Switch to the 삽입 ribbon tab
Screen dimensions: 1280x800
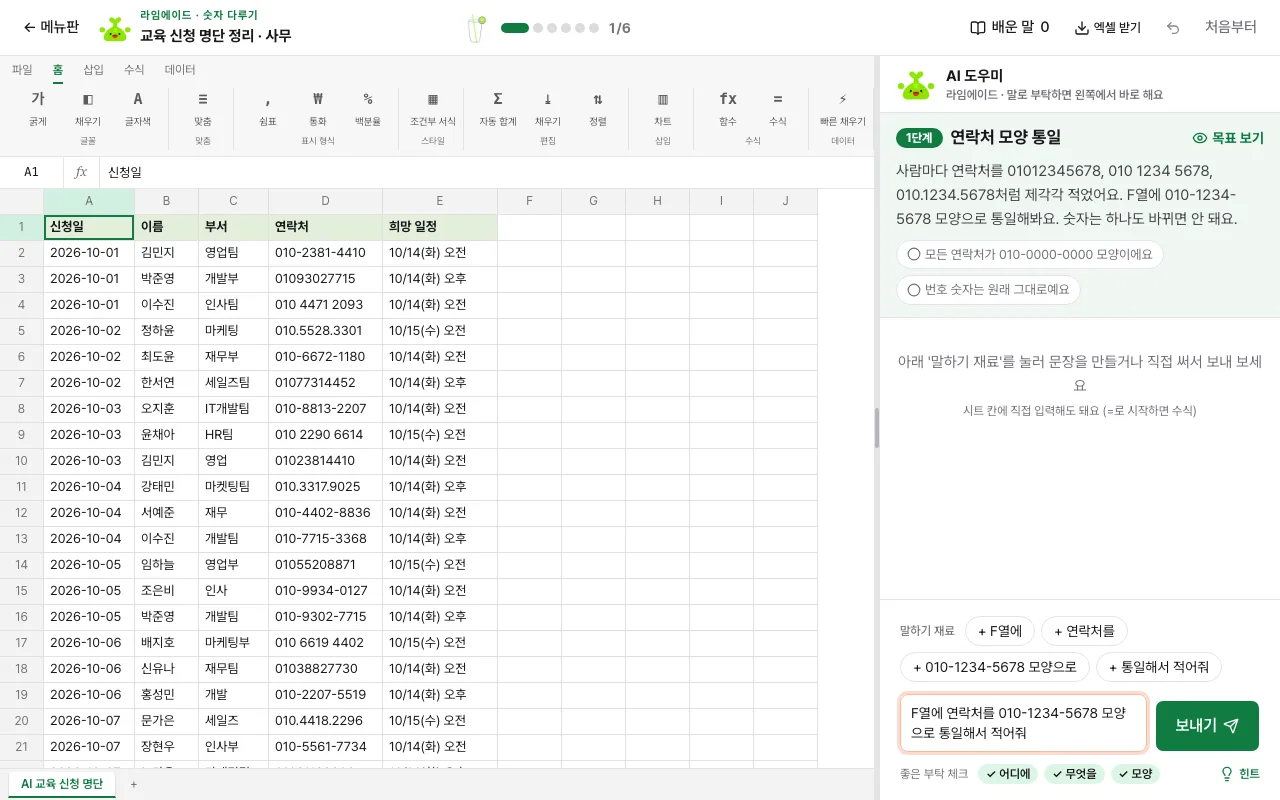click(x=93, y=70)
